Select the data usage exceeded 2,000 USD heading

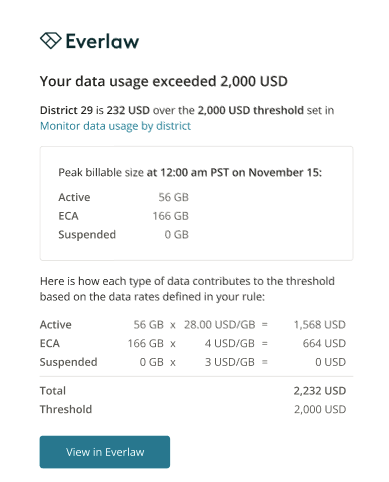coord(164,81)
